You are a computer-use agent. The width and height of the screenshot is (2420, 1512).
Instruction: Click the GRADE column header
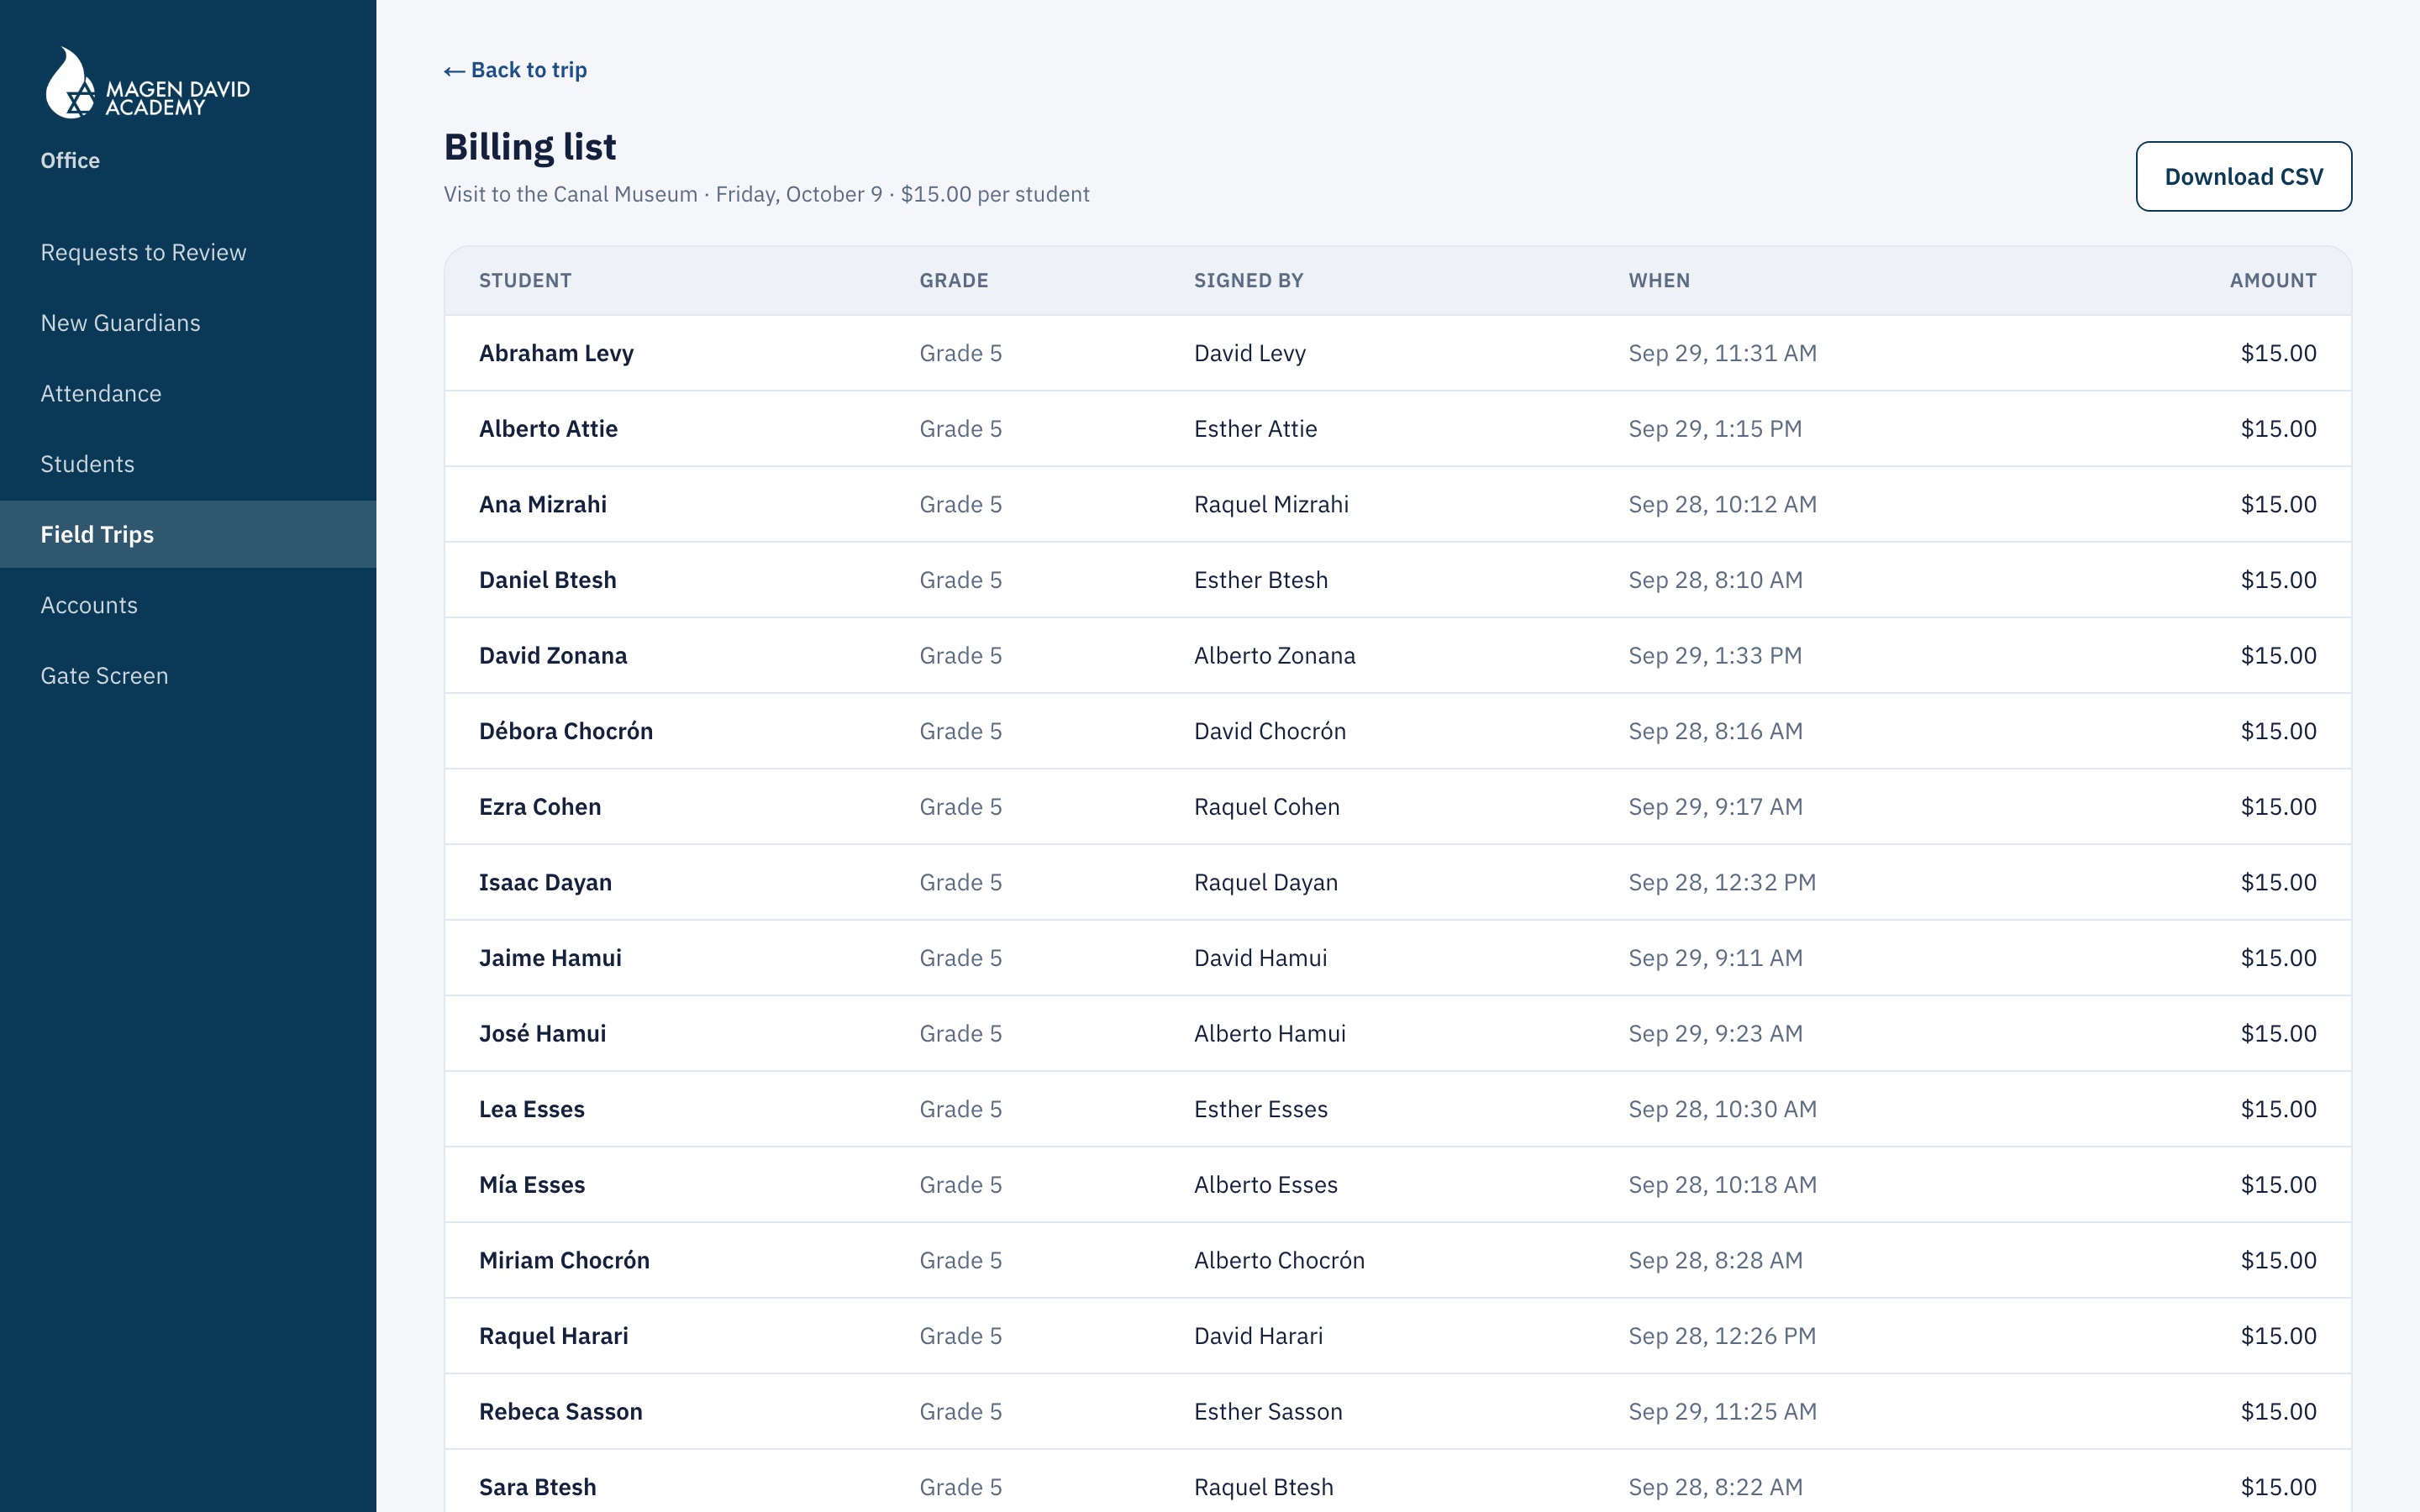click(953, 281)
